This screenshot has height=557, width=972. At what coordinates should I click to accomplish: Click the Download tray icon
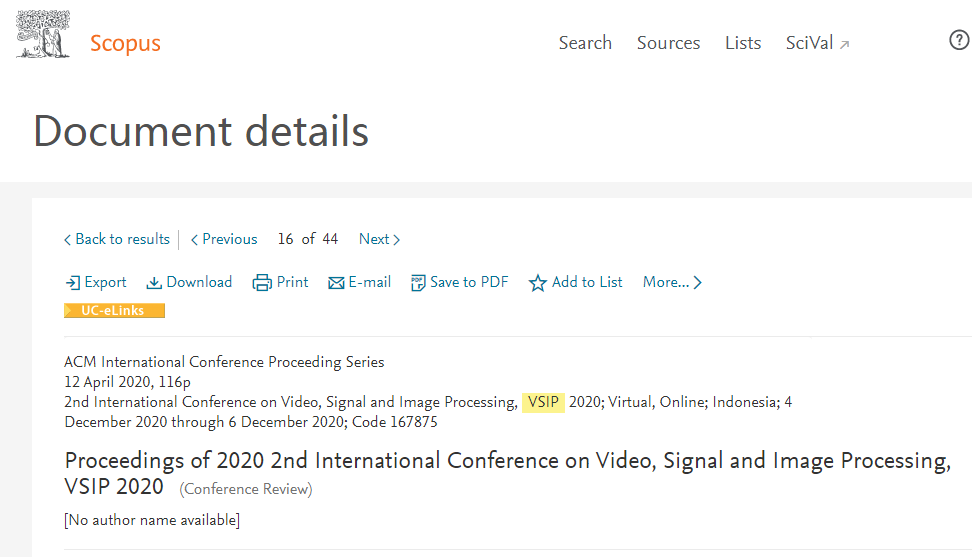pyautogui.click(x=154, y=283)
